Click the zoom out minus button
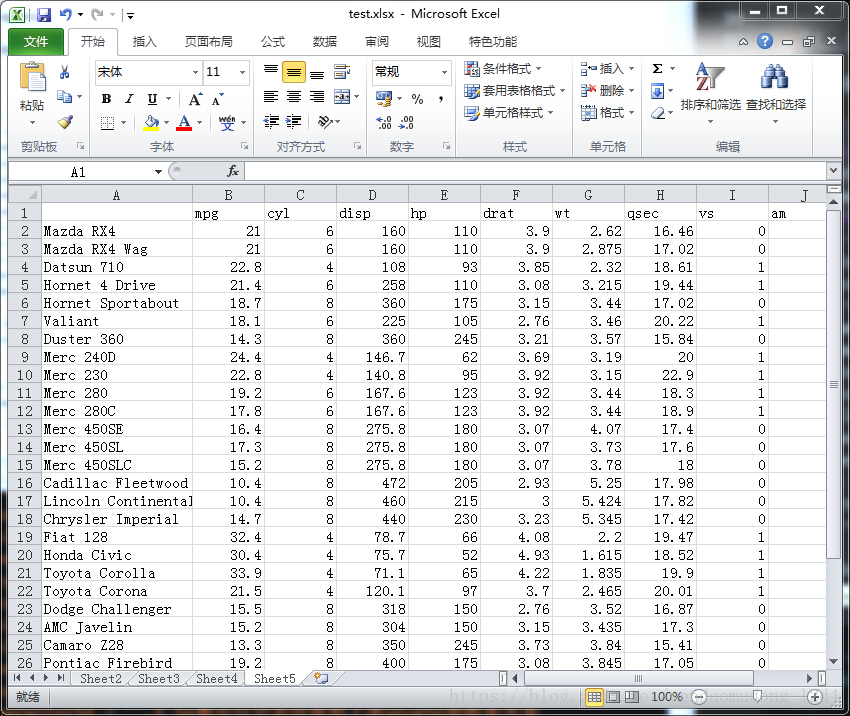 [x=699, y=697]
